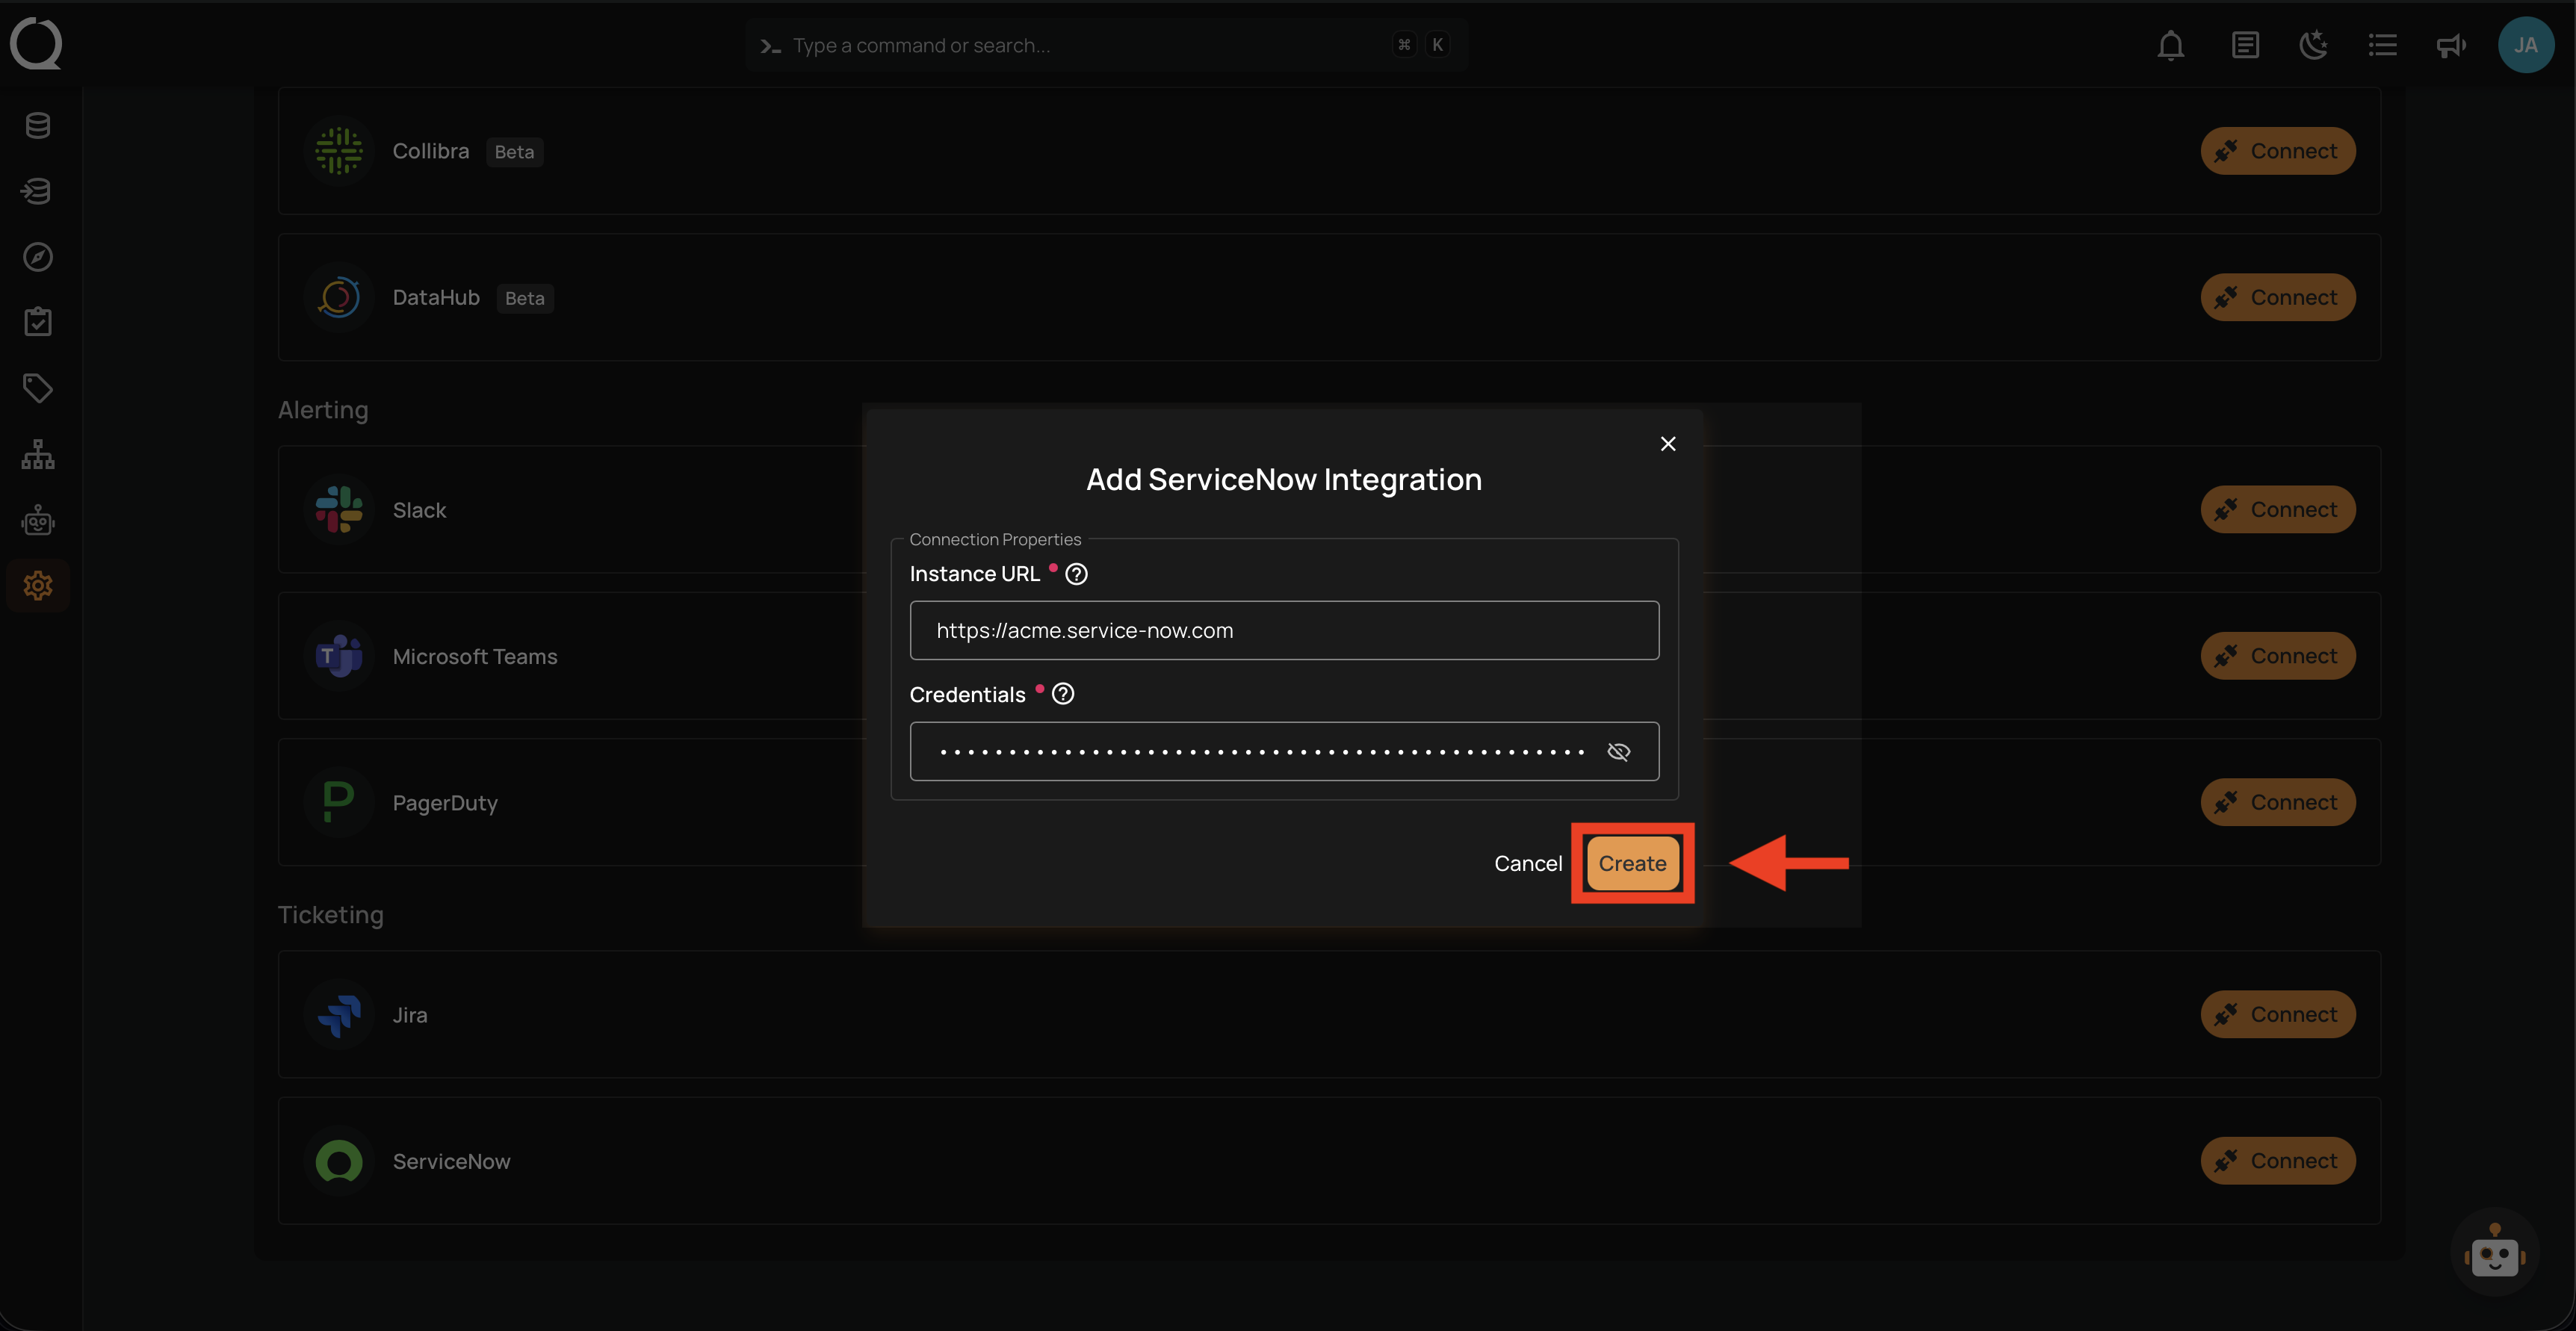Open JA user avatar menu
Image resolution: width=2576 pixels, height=1331 pixels.
pos(2526,45)
